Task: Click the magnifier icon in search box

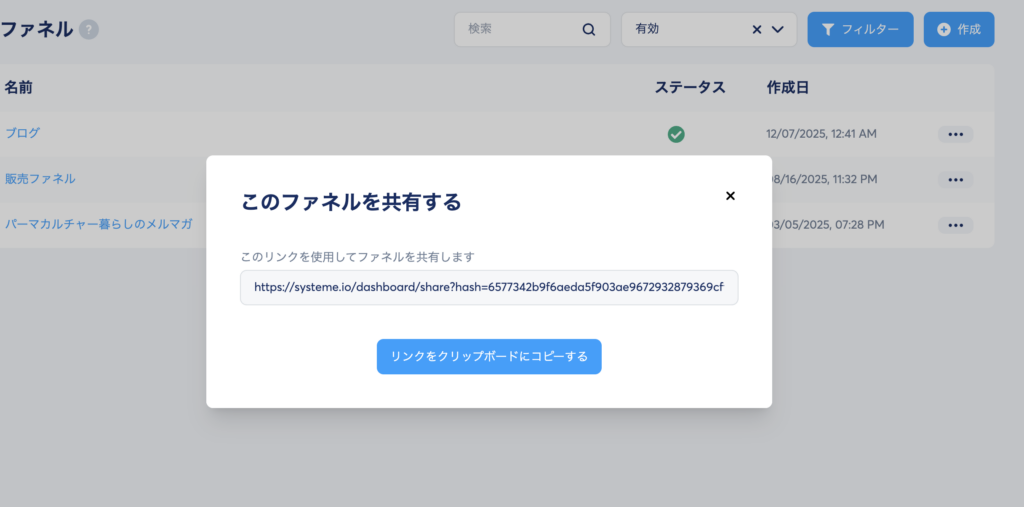Action: pos(589,30)
